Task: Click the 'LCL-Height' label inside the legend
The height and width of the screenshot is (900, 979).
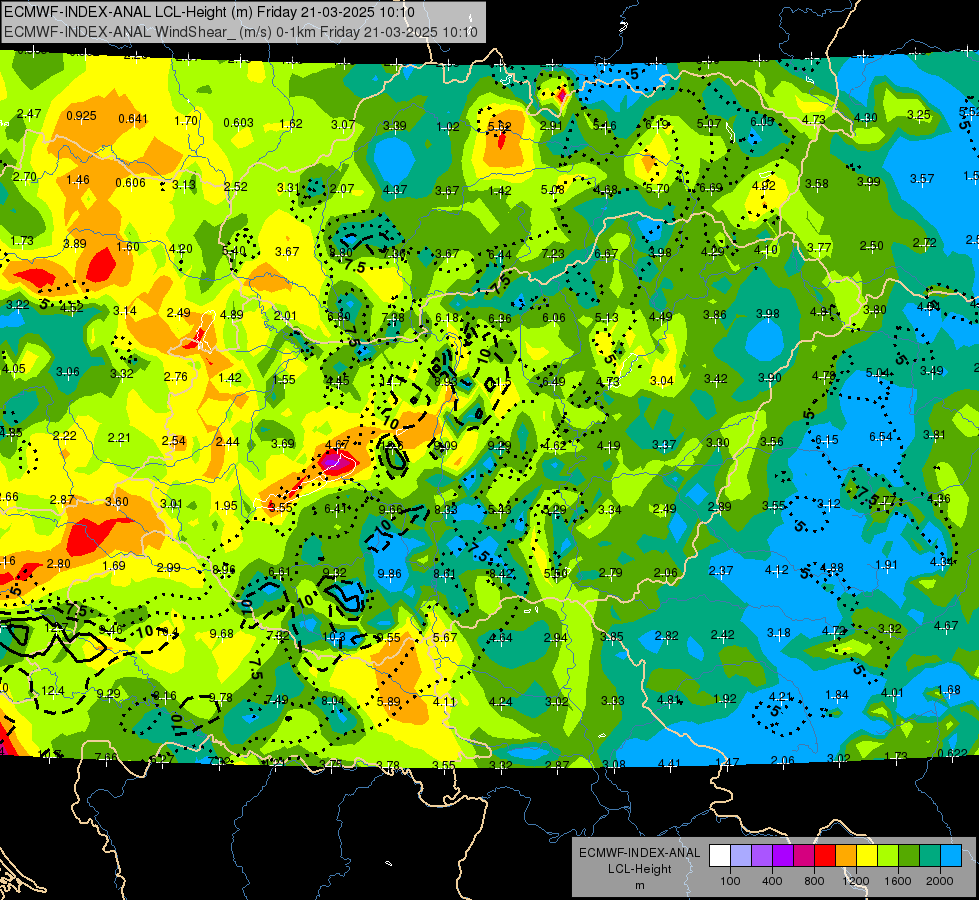Action: (x=639, y=869)
